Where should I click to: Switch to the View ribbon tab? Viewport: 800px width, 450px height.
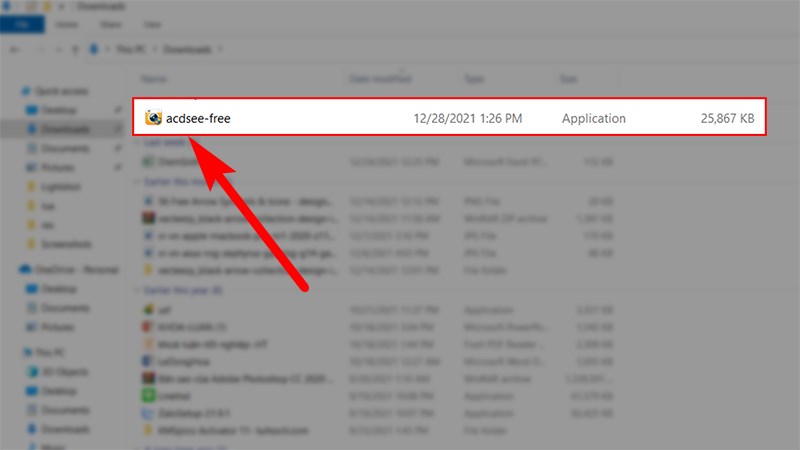click(152, 24)
